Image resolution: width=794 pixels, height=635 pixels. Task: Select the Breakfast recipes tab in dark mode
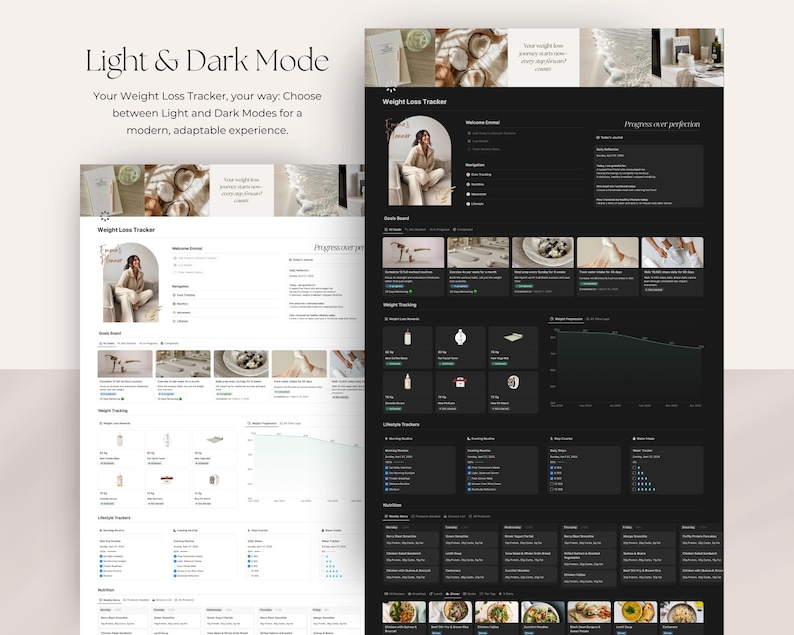tap(417, 593)
